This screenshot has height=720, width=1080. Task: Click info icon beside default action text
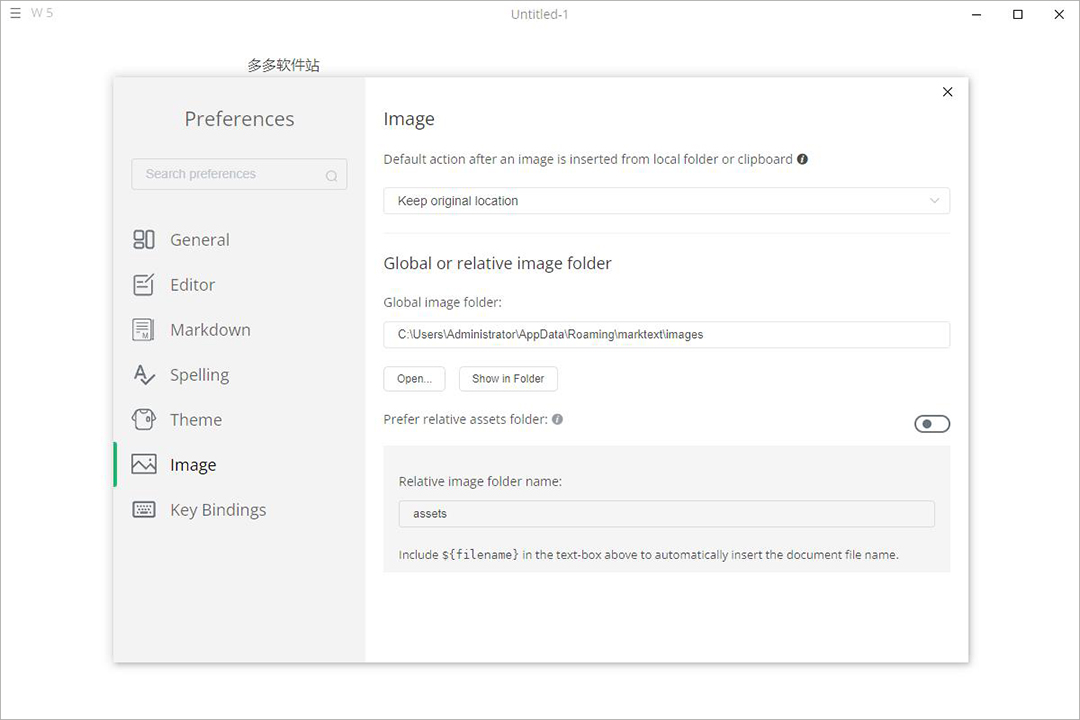point(803,159)
